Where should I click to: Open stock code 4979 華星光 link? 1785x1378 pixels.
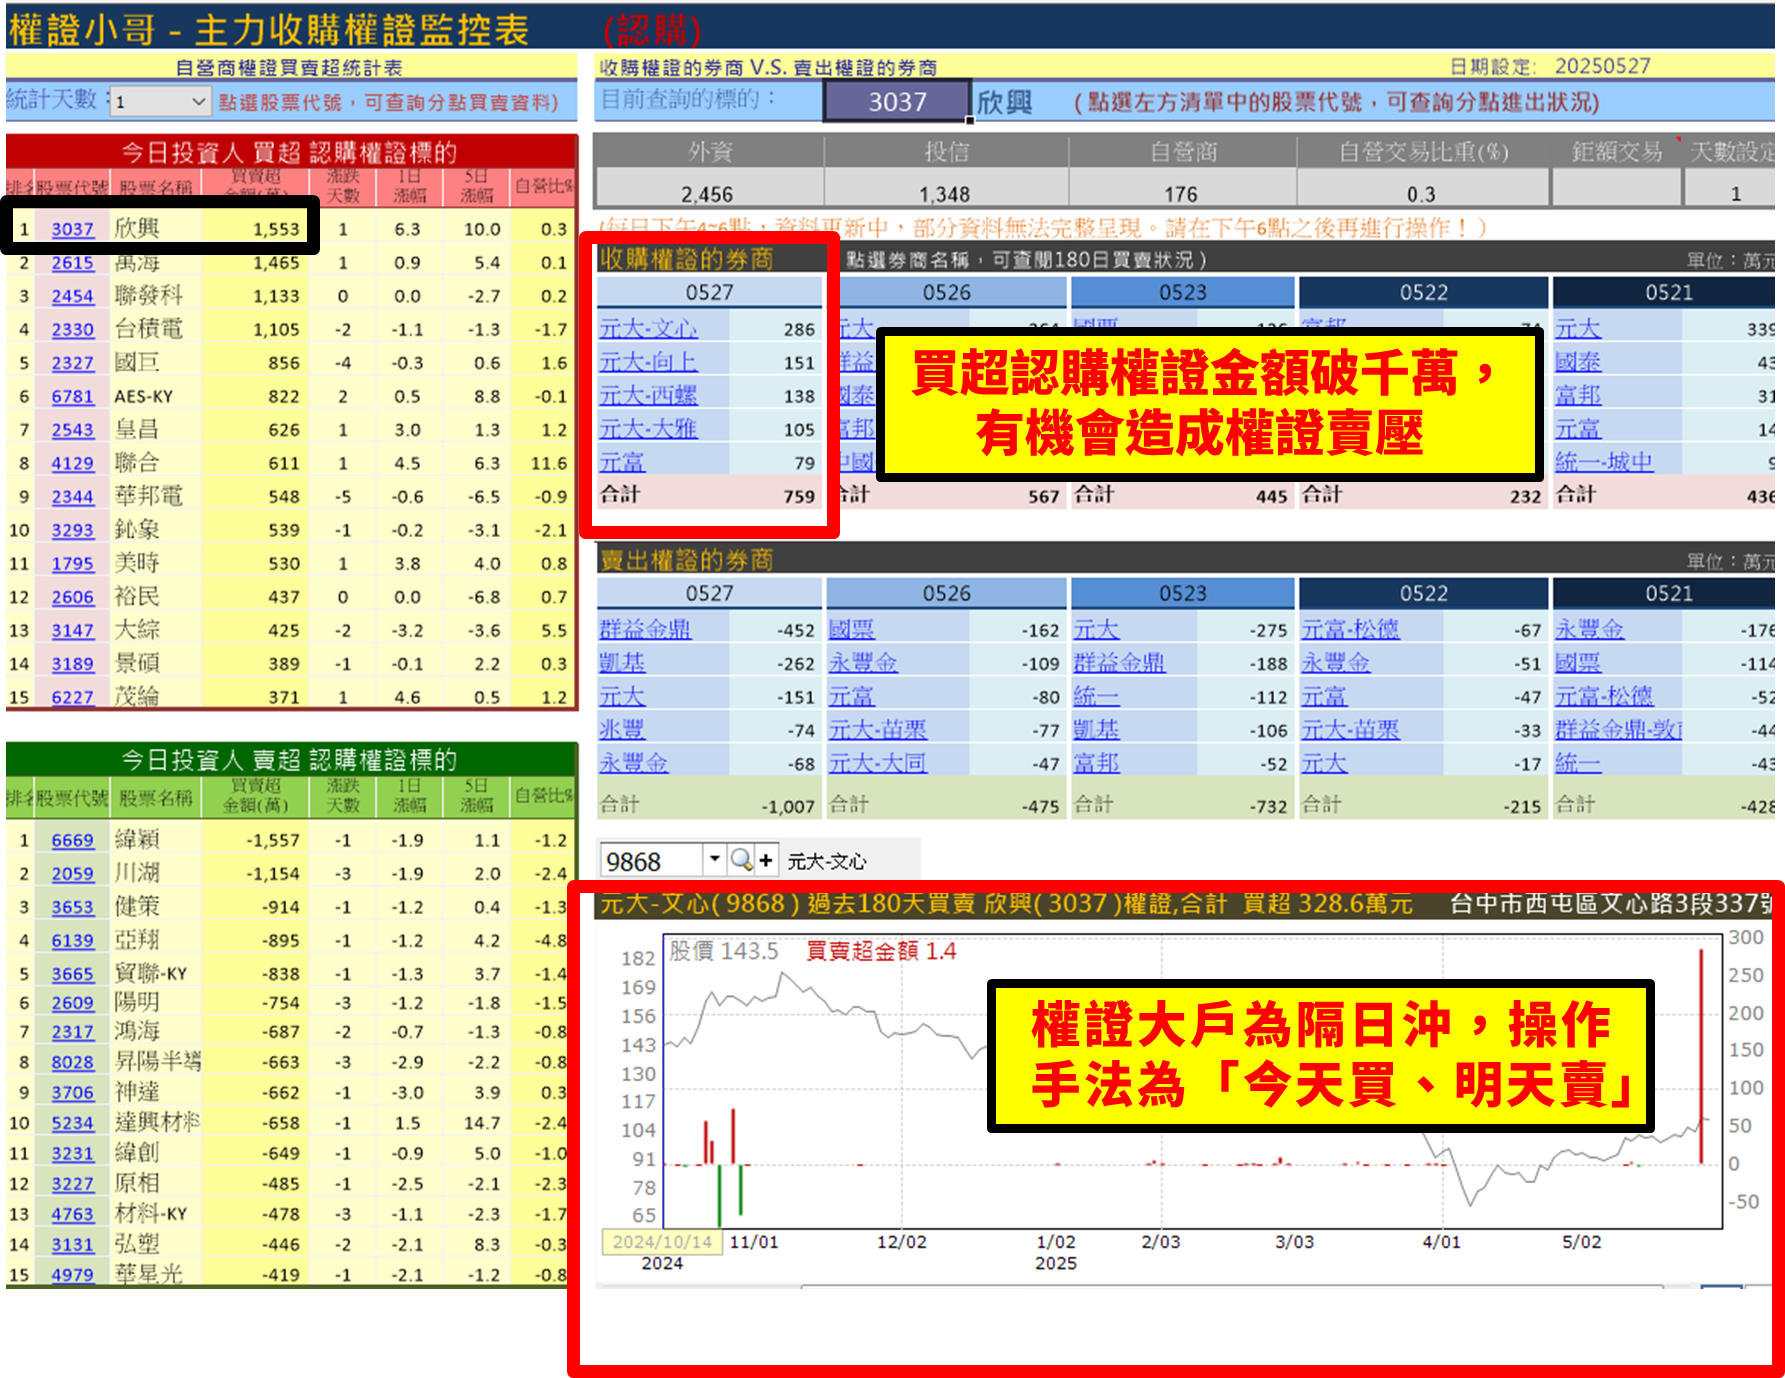(x=73, y=1274)
